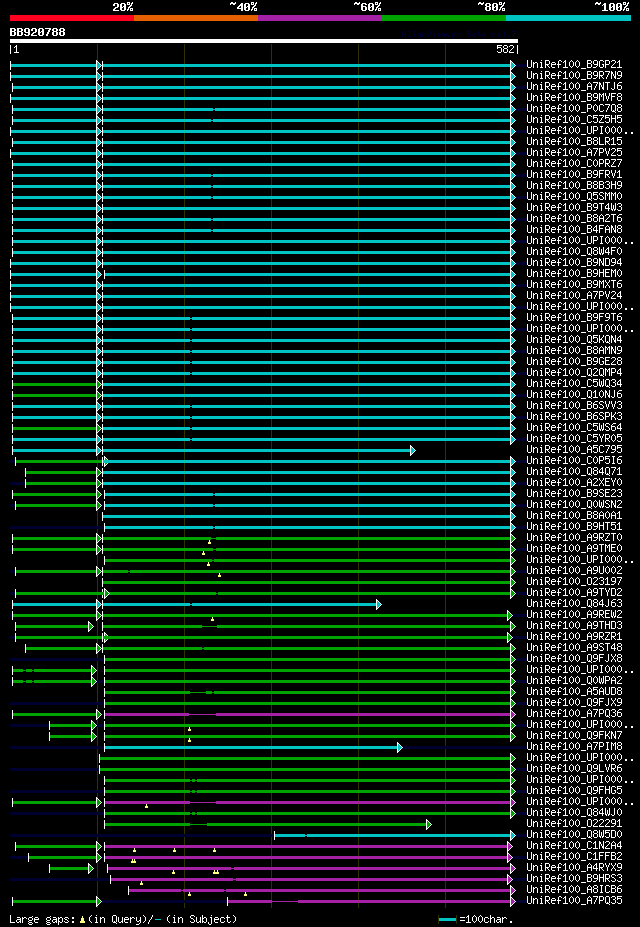Select subject label UniRef100_C0PRZ7
Image resolution: width=640 pixels, height=927 pixels.
coord(574,164)
